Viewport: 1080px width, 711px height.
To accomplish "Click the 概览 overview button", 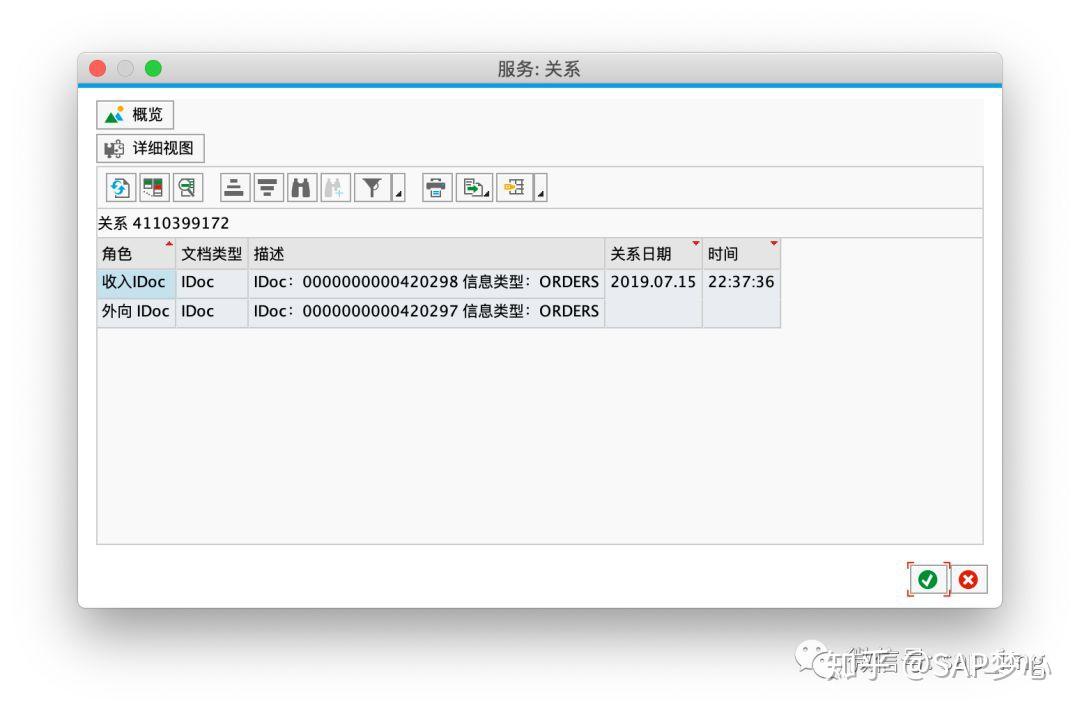I will pyautogui.click(x=135, y=114).
